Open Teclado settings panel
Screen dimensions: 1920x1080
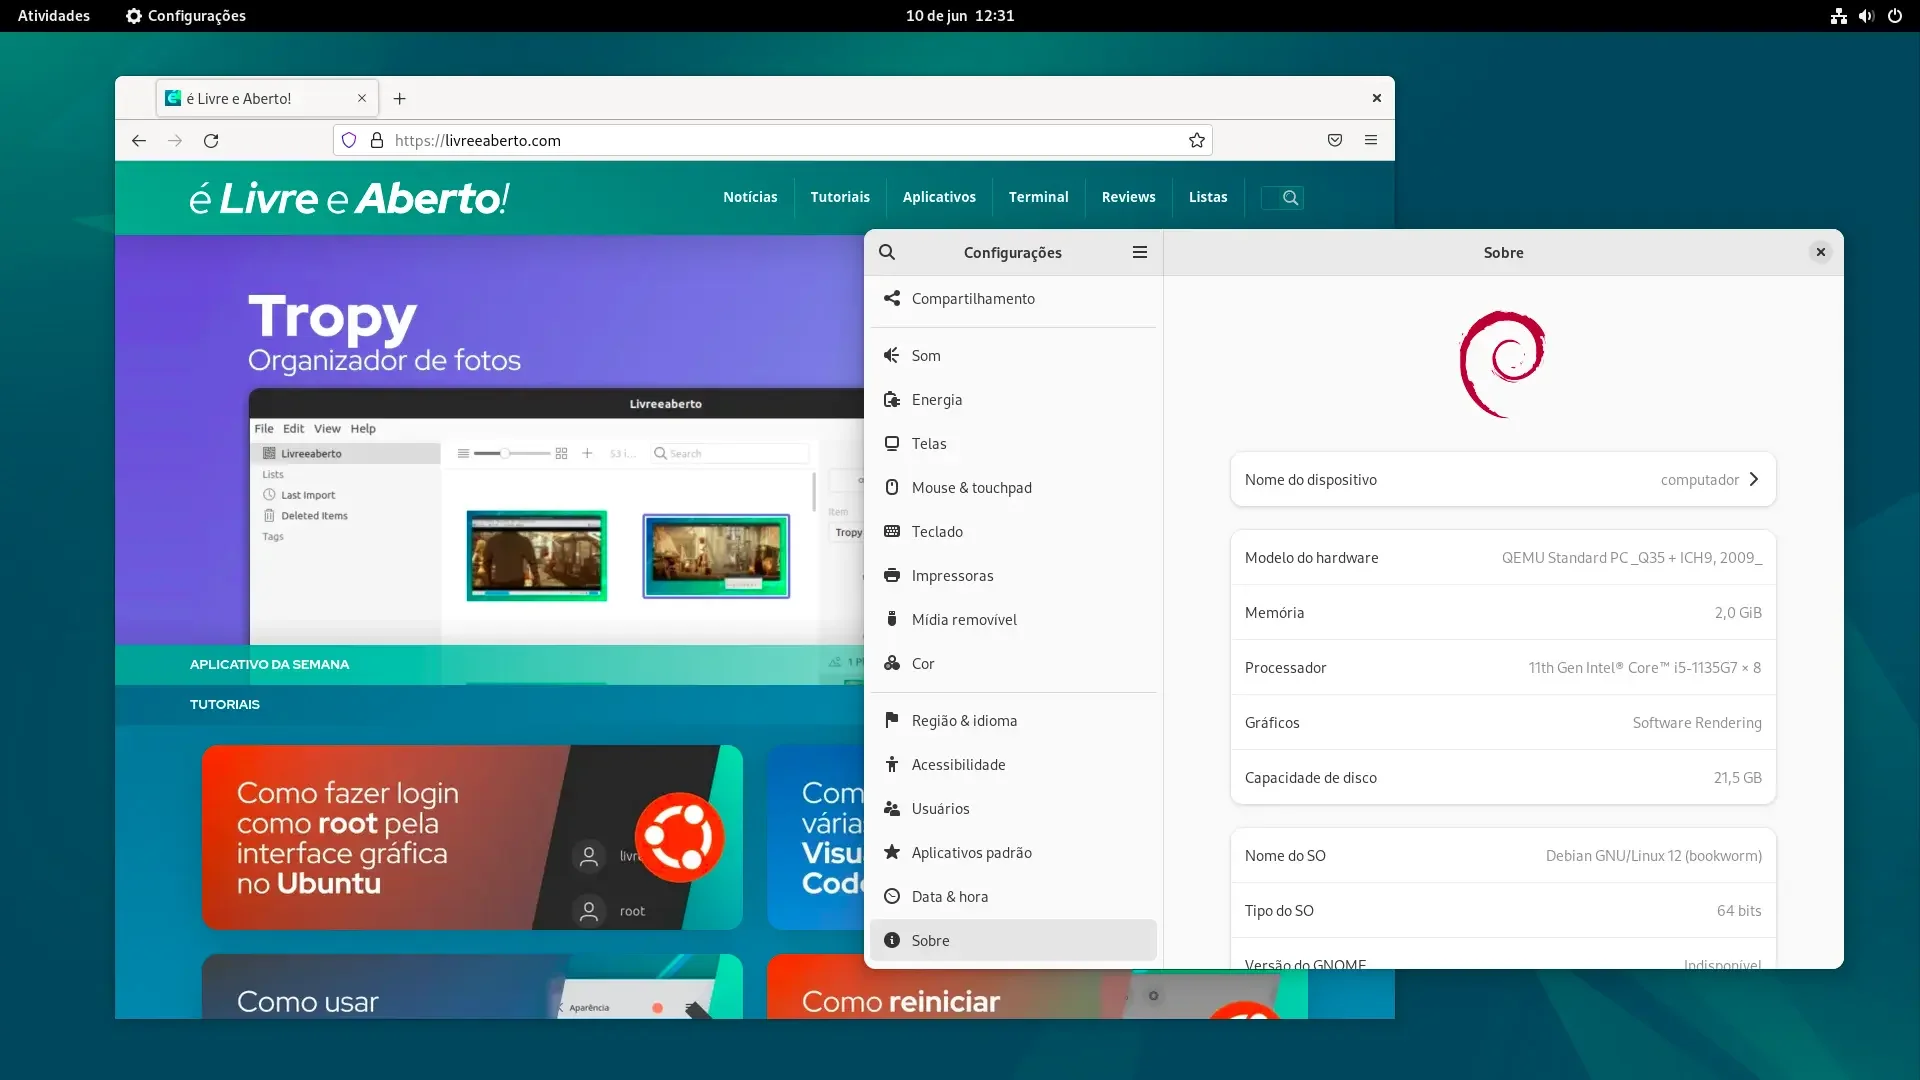[1013, 532]
